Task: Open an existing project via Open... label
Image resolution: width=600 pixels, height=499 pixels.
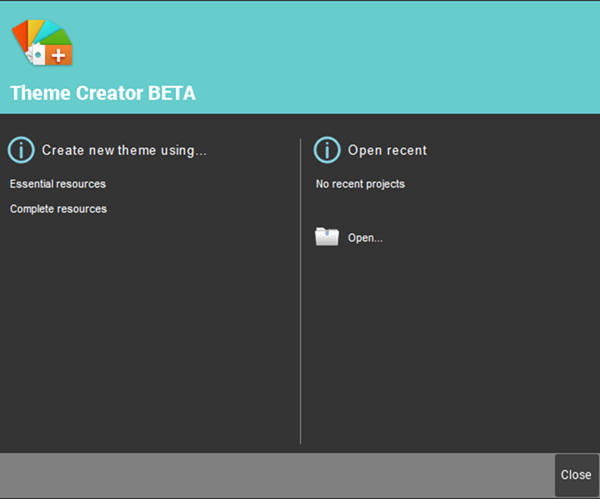Action: 365,238
